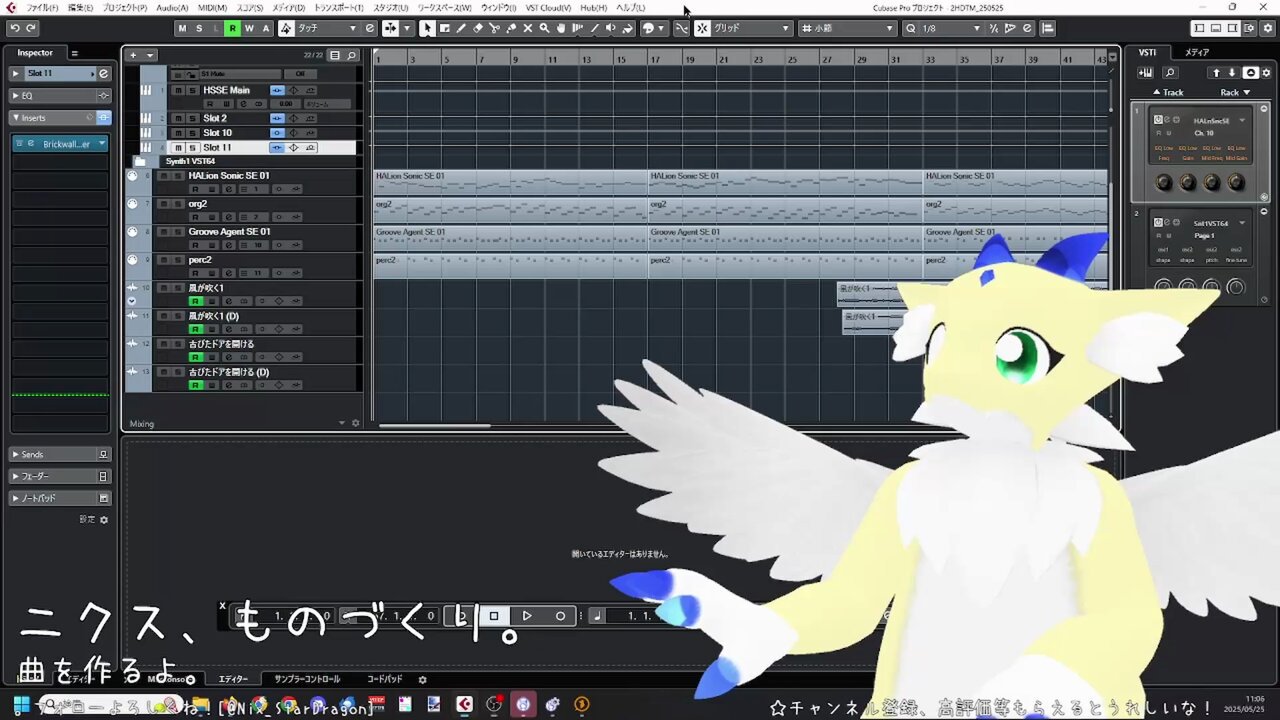Image resolution: width=1280 pixels, height=720 pixels.
Task: Click the Brickwall insert slot
Action: coord(60,144)
